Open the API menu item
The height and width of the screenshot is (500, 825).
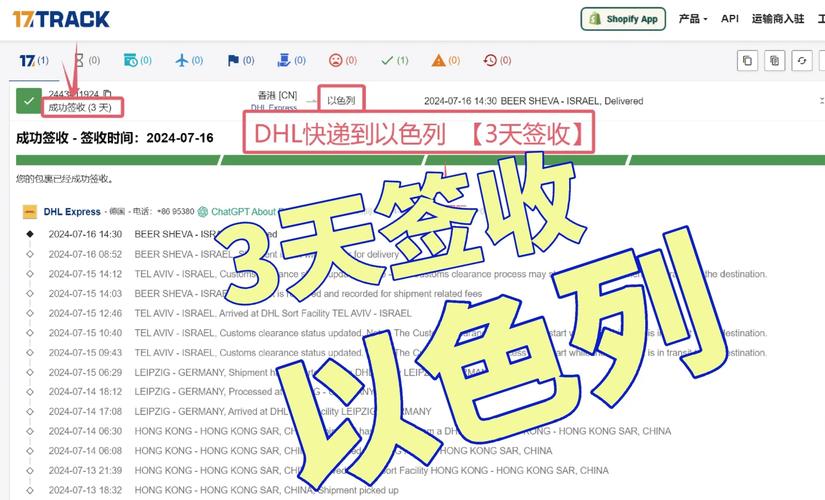[x=729, y=19]
